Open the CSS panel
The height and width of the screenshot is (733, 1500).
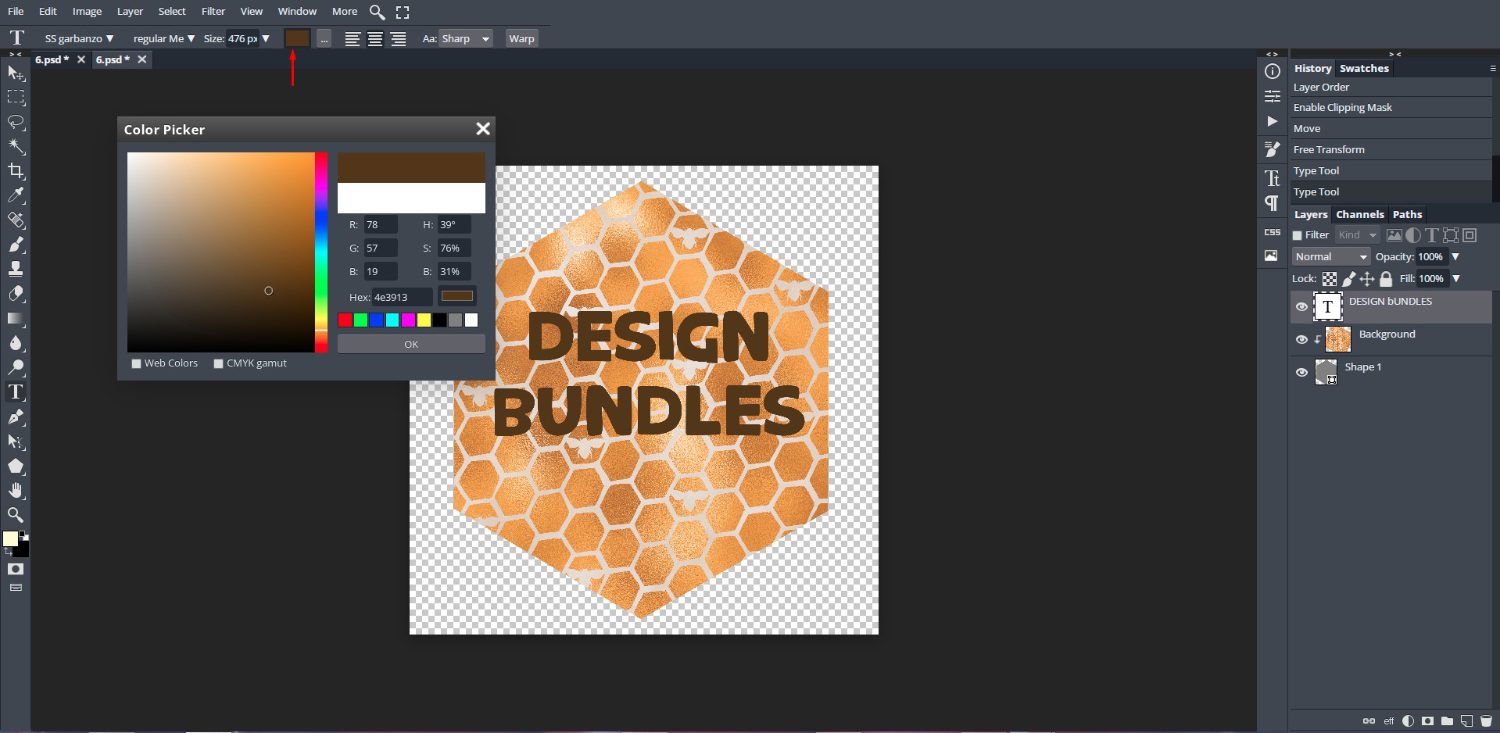click(x=1272, y=231)
